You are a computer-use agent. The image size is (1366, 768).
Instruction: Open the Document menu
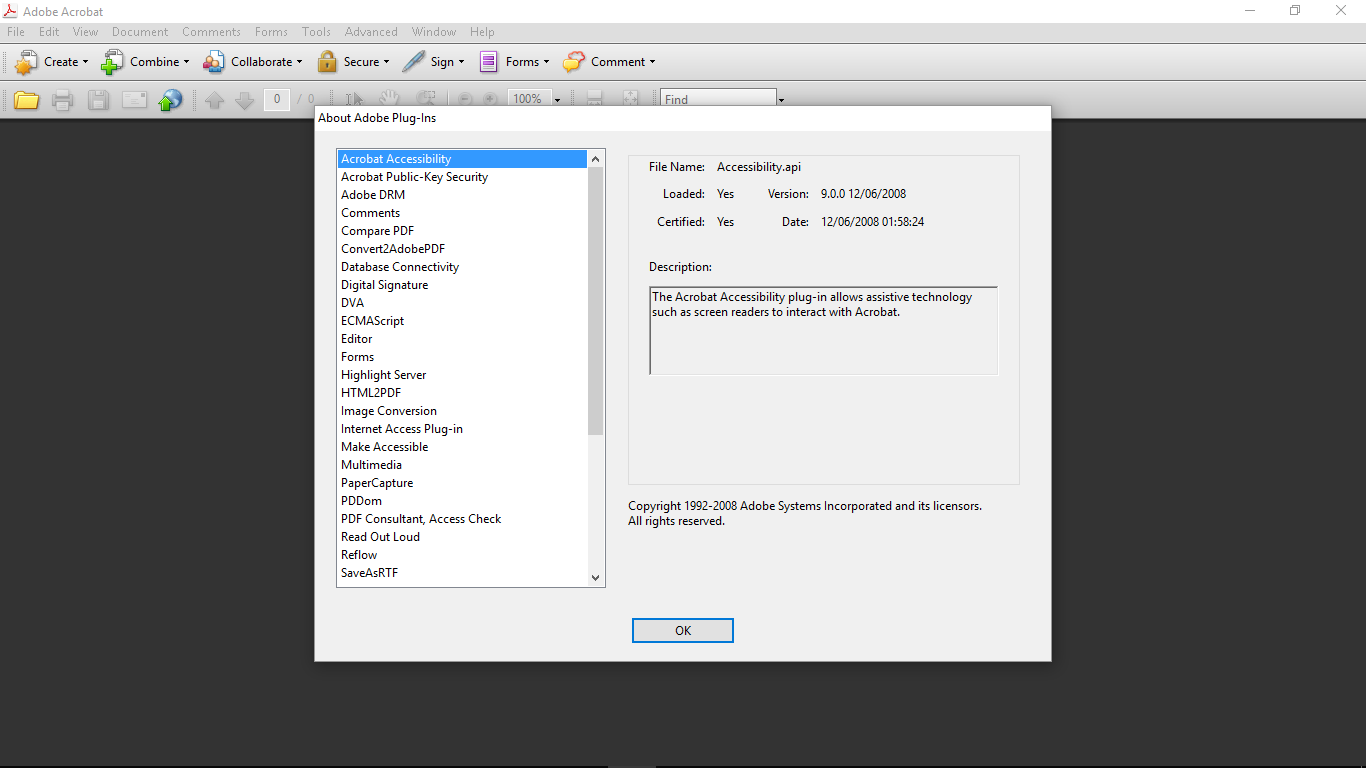(140, 32)
